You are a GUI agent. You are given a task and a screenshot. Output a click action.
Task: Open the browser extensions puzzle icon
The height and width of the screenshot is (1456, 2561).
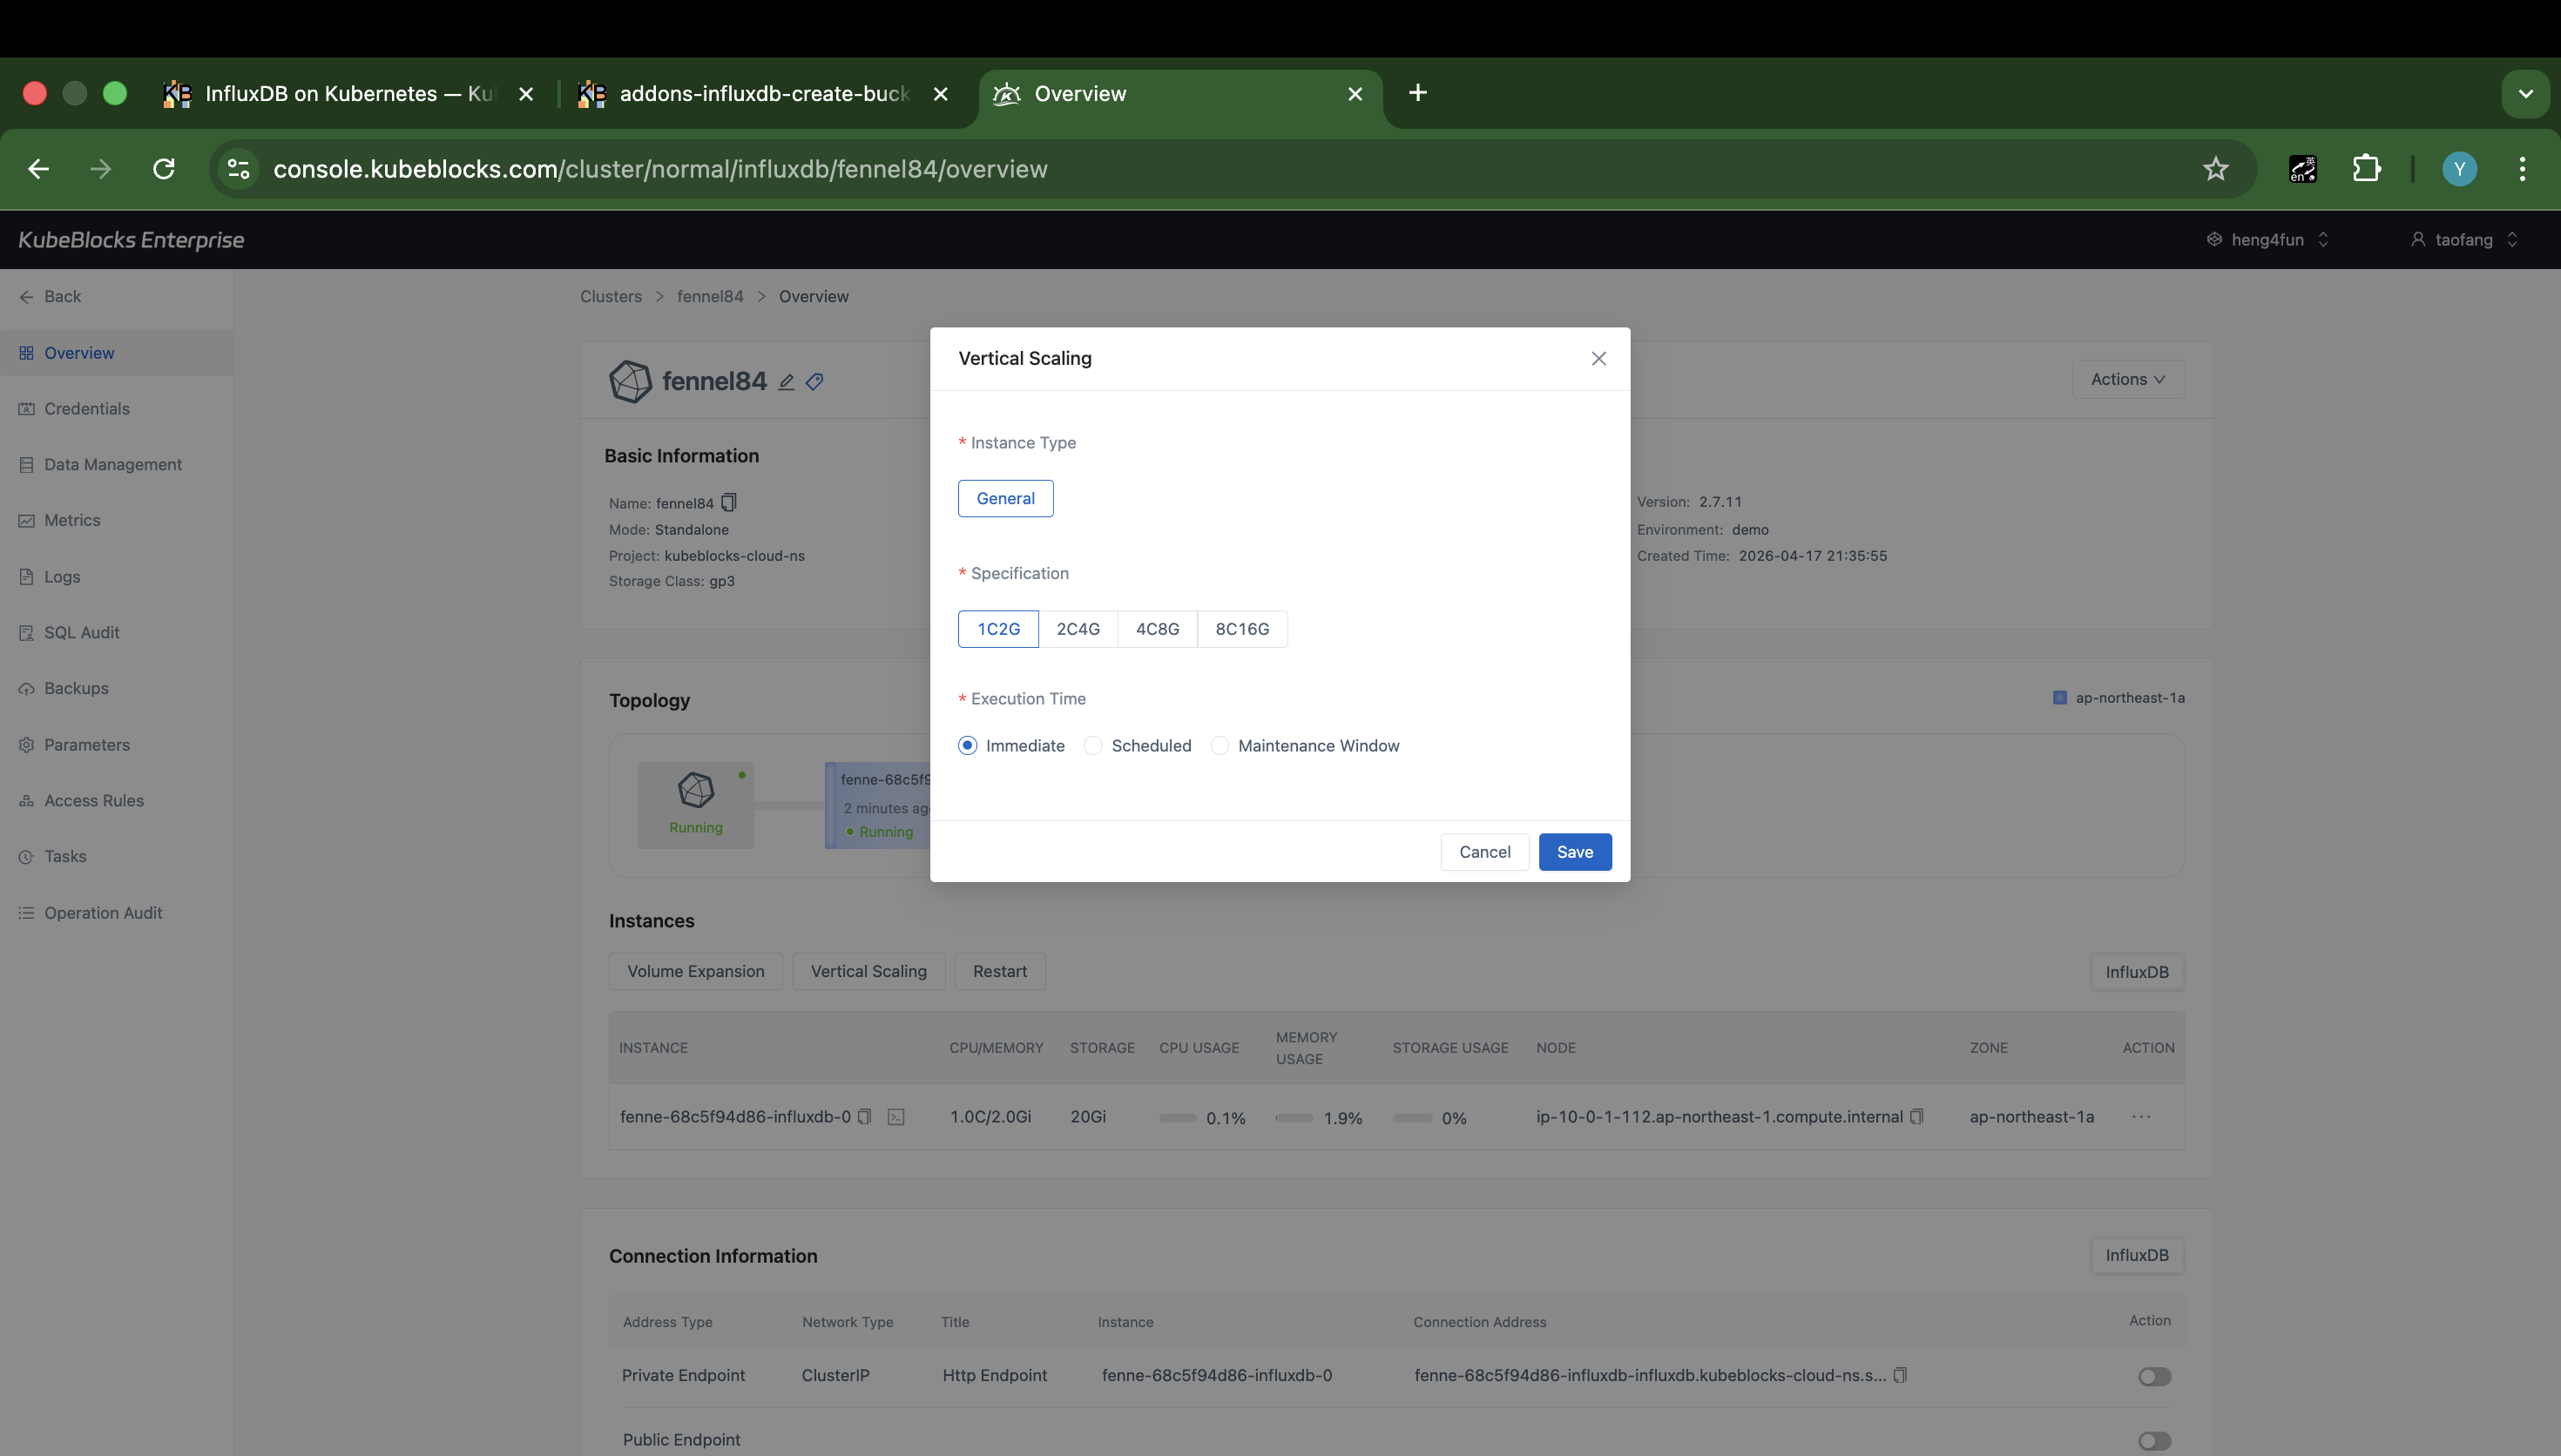click(2367, 169)
